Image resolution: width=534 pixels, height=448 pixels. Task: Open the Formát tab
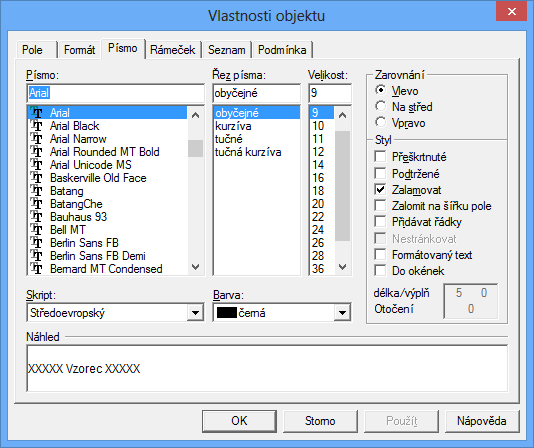pos(79,50)
